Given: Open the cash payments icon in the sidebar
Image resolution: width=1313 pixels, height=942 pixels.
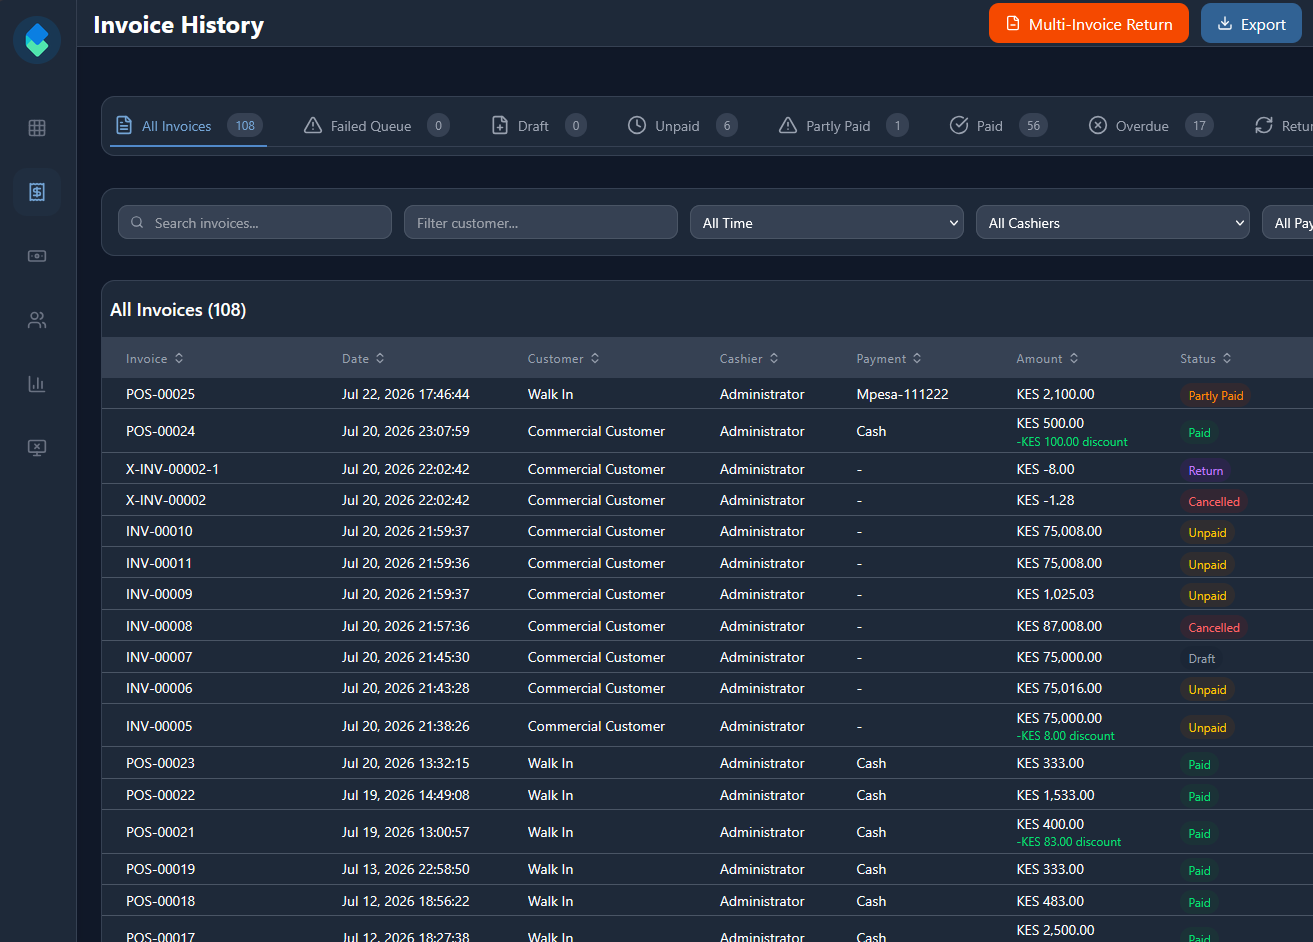Looking at the screenshot, I should coord(37,256).
